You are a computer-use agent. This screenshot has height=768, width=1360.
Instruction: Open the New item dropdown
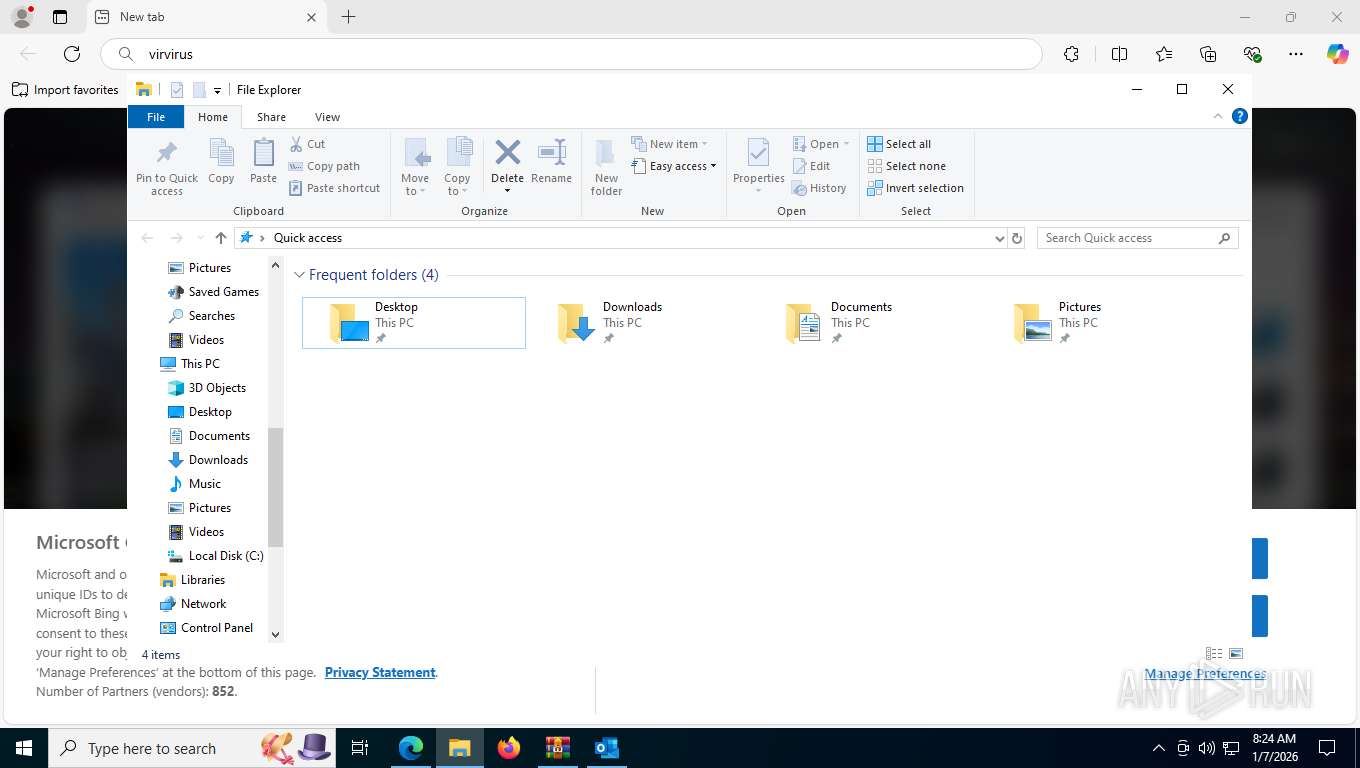pyautogui.click(x=670, y=144)
